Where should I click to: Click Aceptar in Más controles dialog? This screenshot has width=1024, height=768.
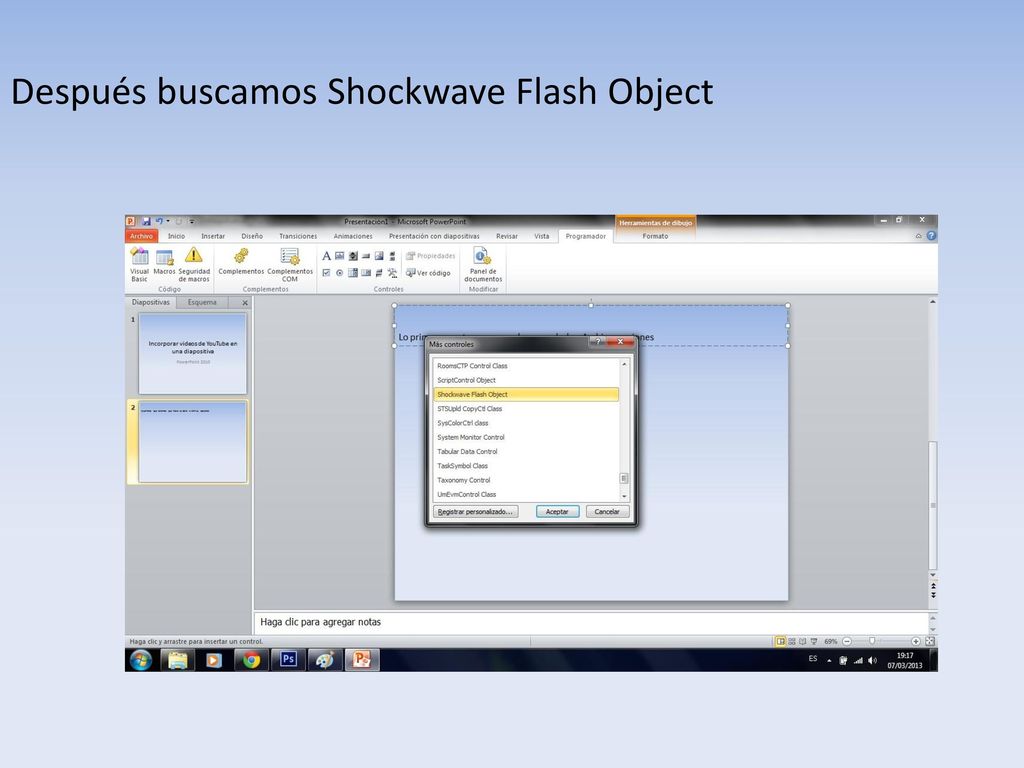point(557,511)
